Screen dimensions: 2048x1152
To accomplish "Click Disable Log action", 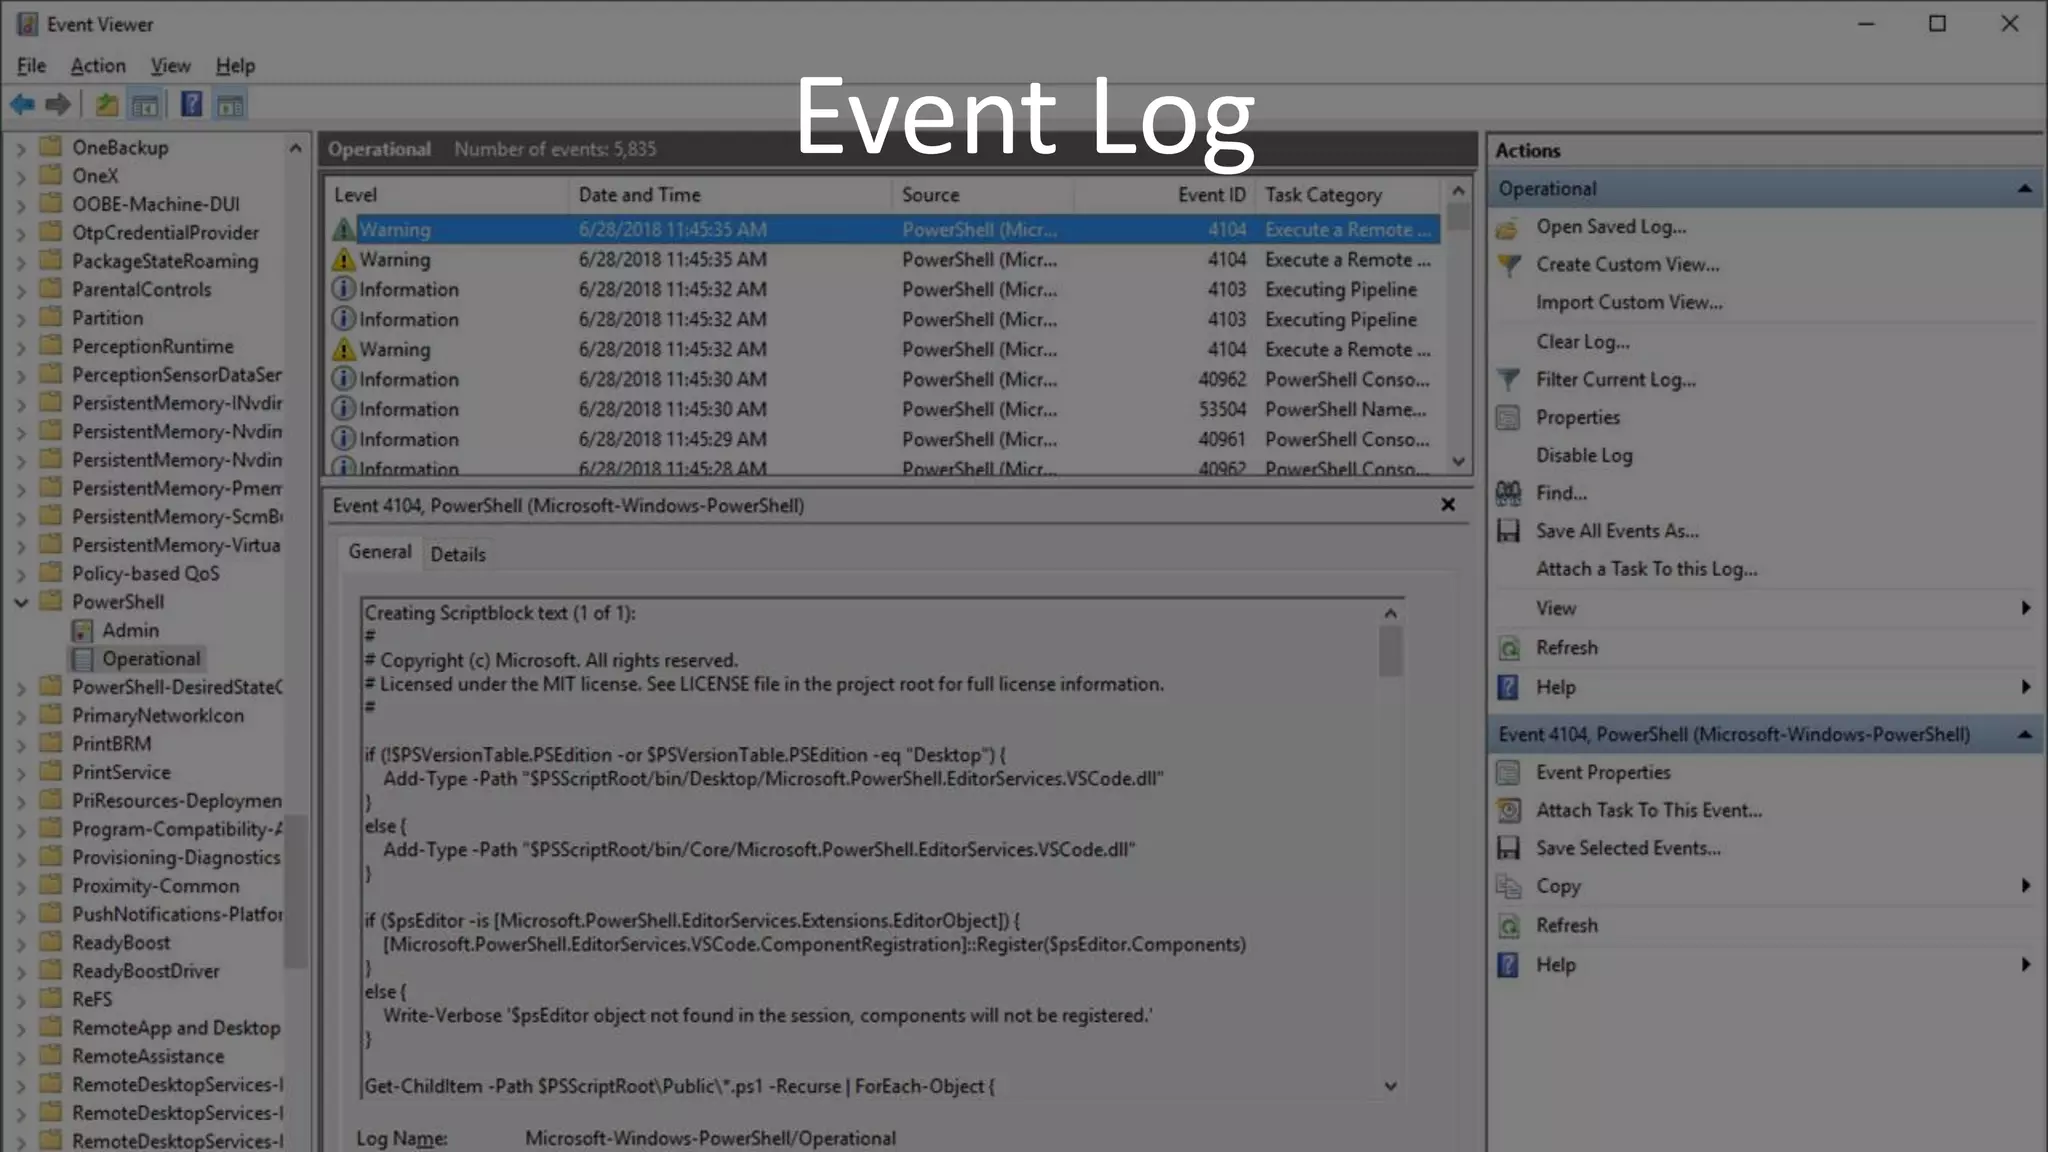I will 1584,456.
